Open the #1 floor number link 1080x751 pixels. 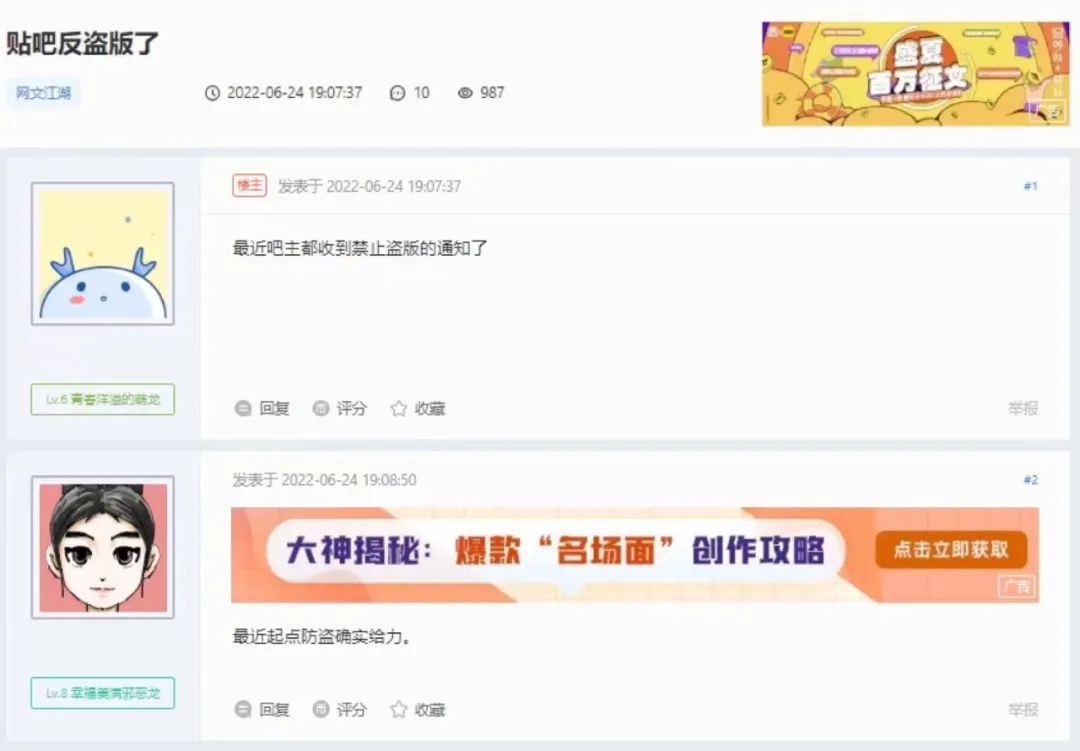1030,186
